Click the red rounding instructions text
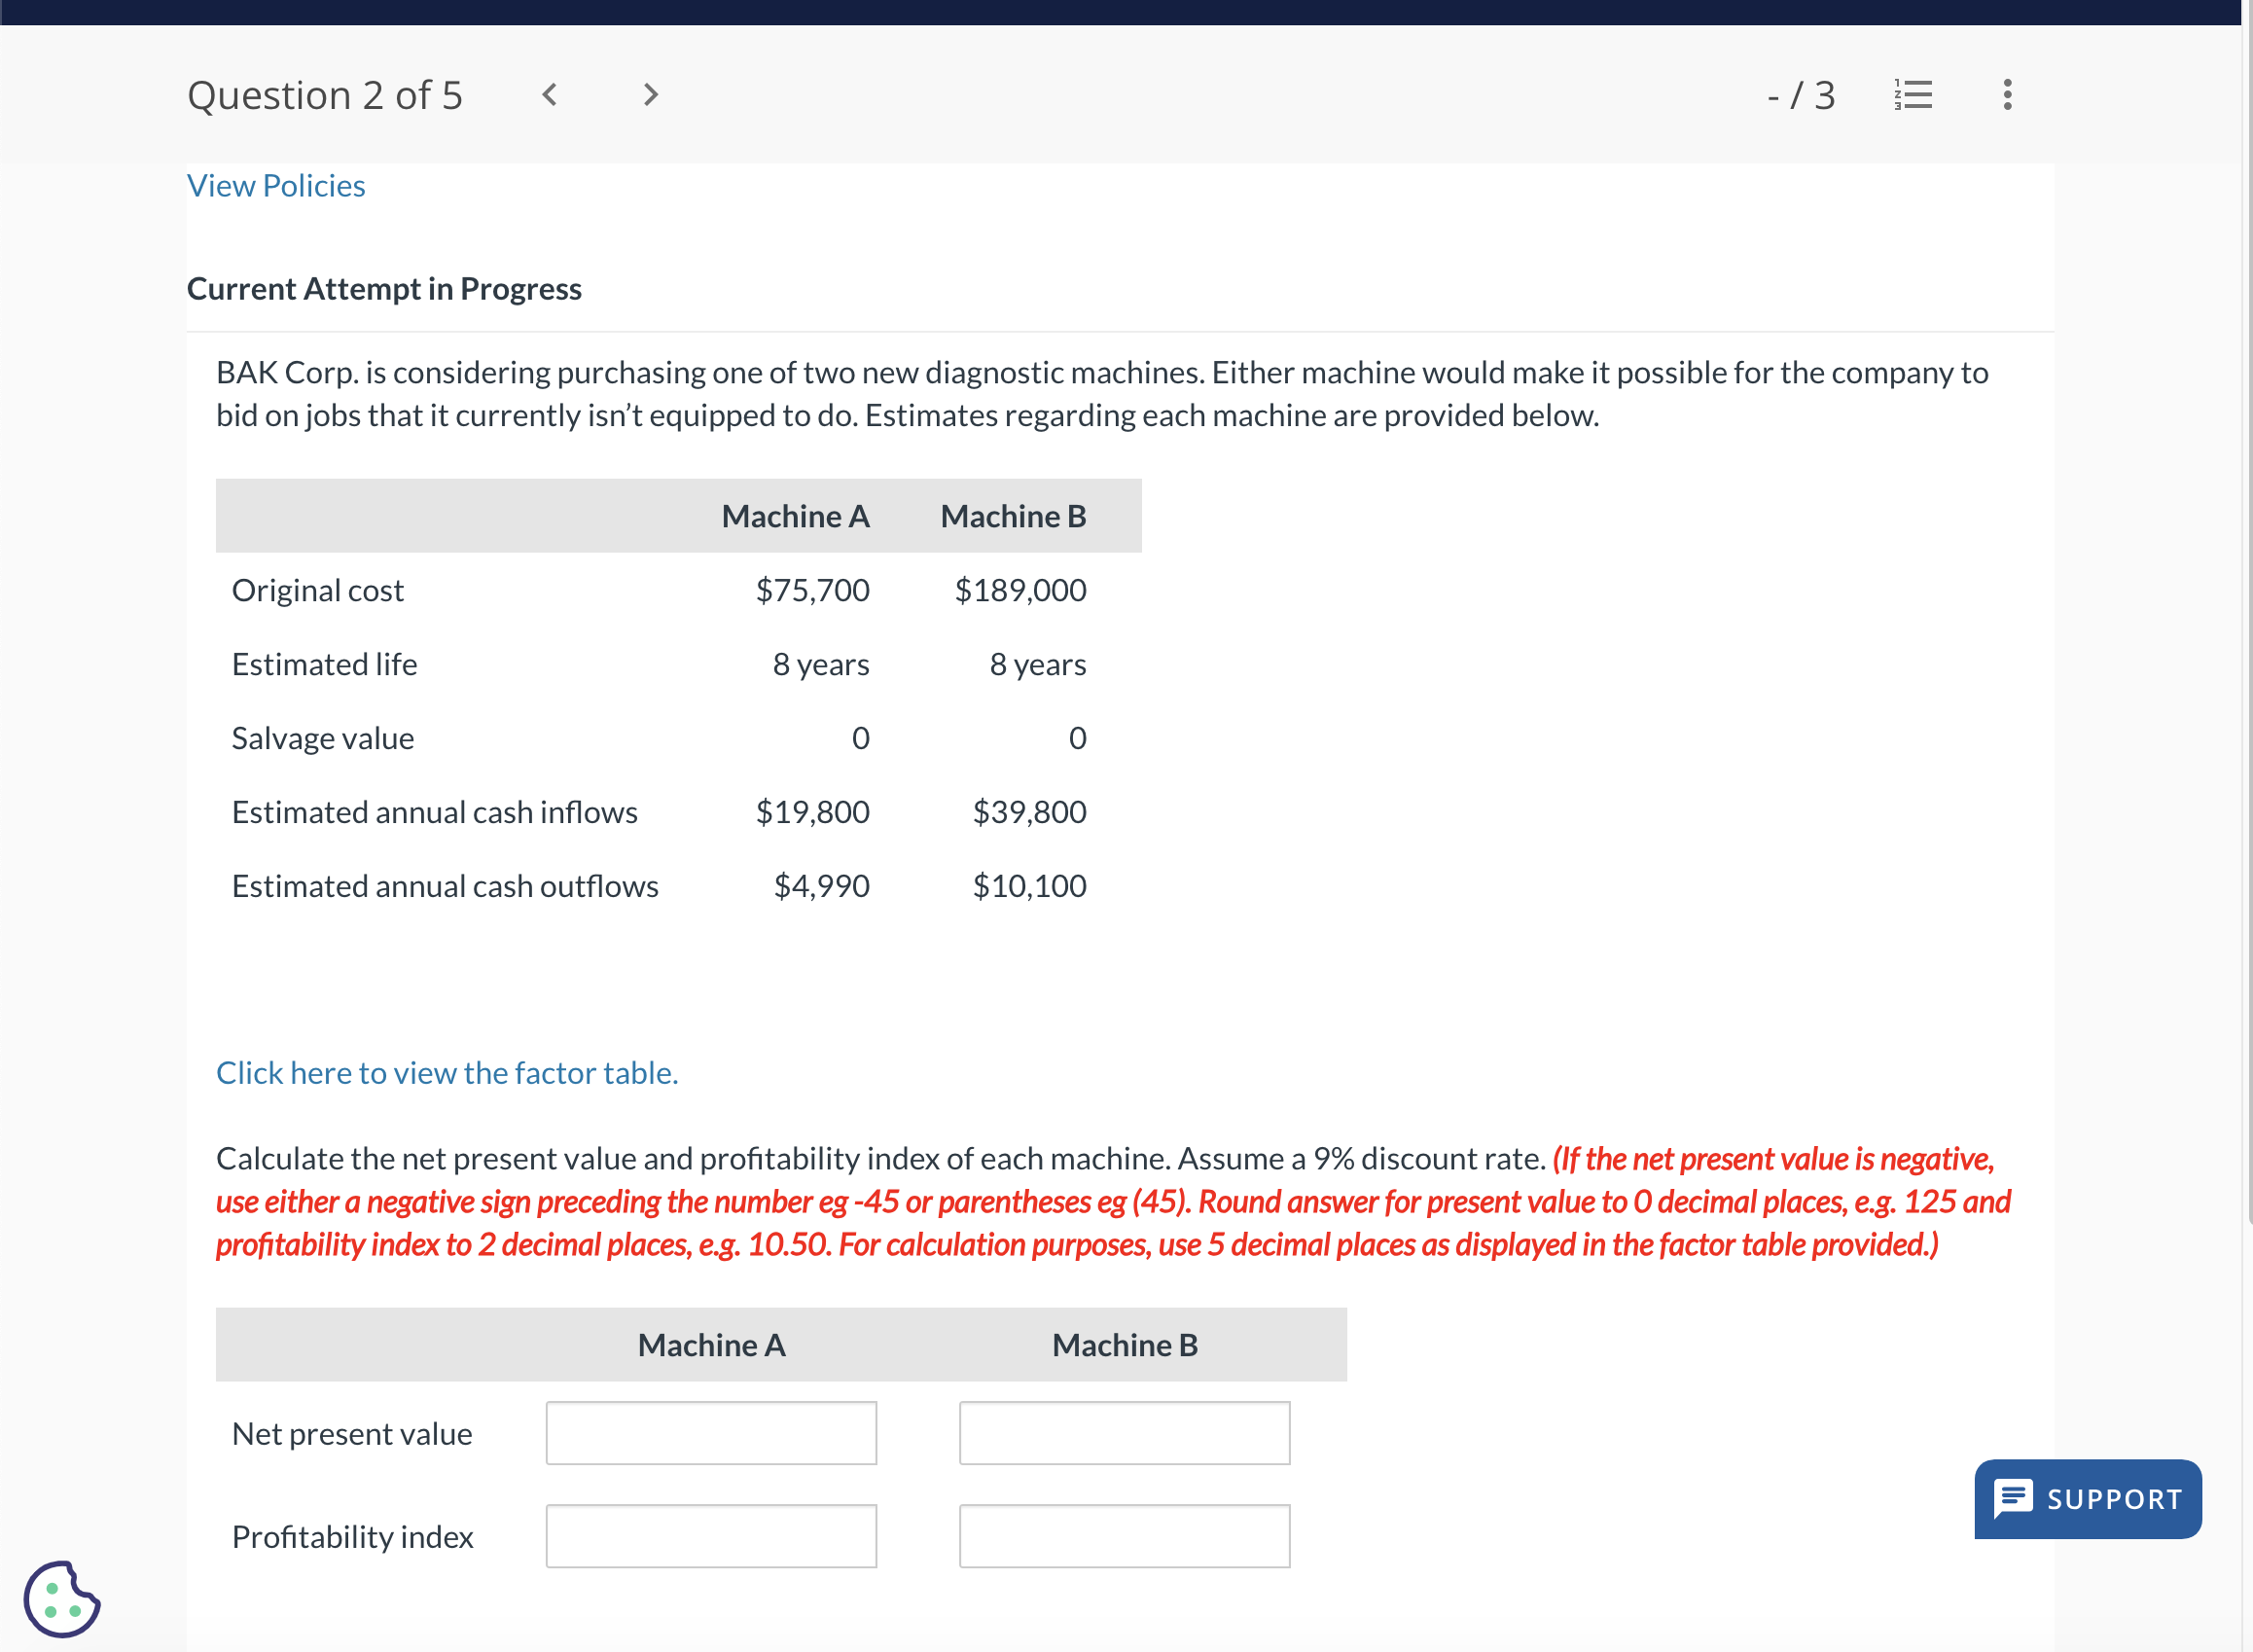Screen dimensions: 2253x1652 click(x=1112, y=1202)
